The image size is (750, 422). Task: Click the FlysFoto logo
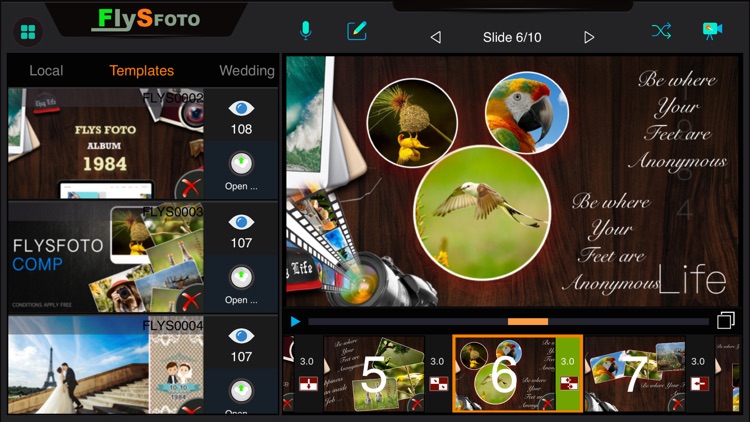(146, 20)
